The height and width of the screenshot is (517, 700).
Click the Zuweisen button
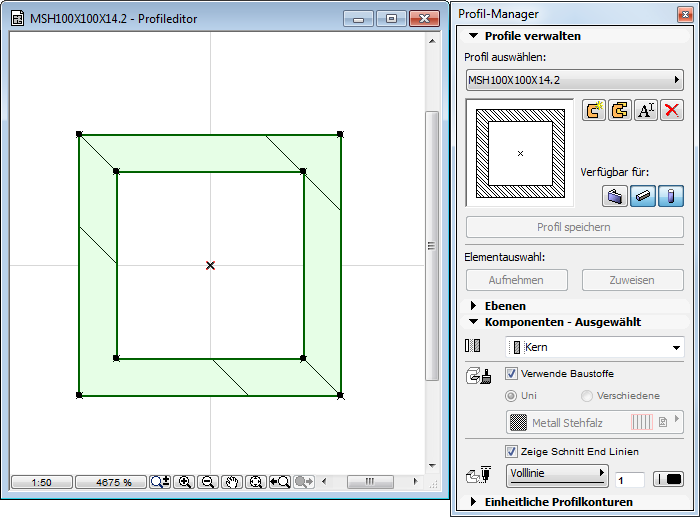[633, 280]
